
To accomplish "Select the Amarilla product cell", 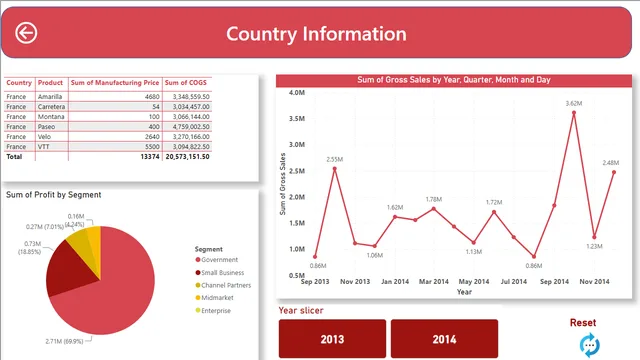I will pyautogui.click(x=50, y=97).
